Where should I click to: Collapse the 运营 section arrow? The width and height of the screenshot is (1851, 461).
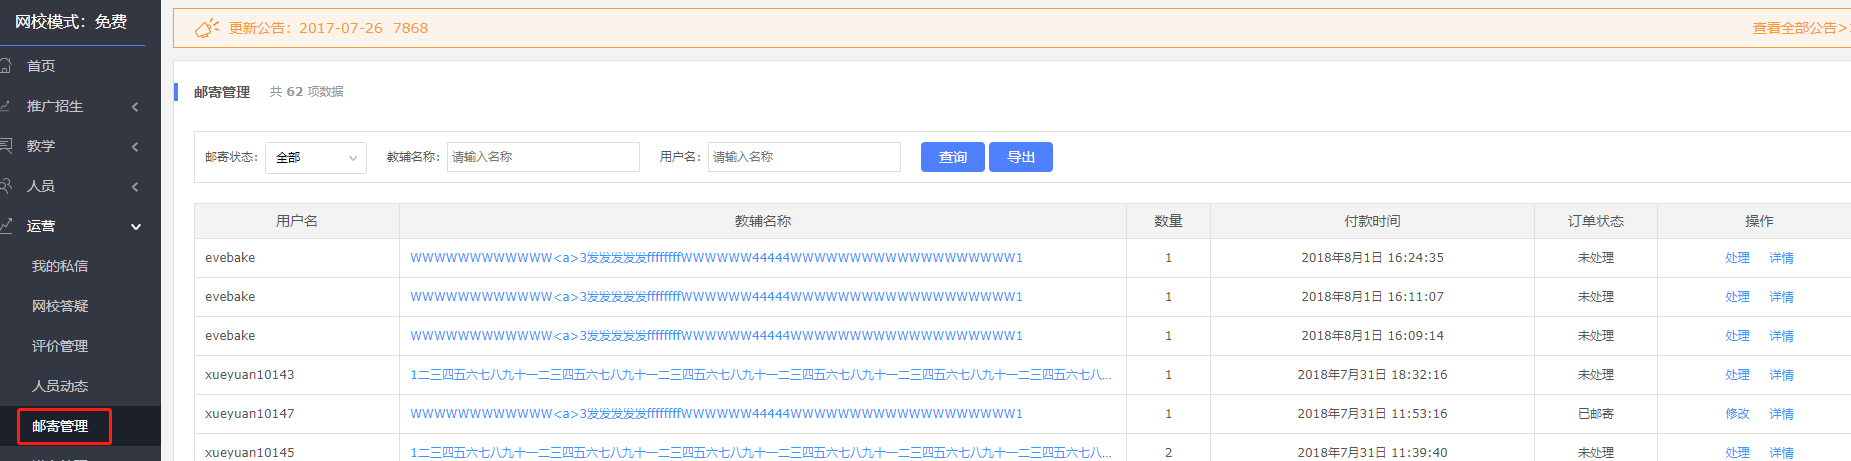point(136,227)
